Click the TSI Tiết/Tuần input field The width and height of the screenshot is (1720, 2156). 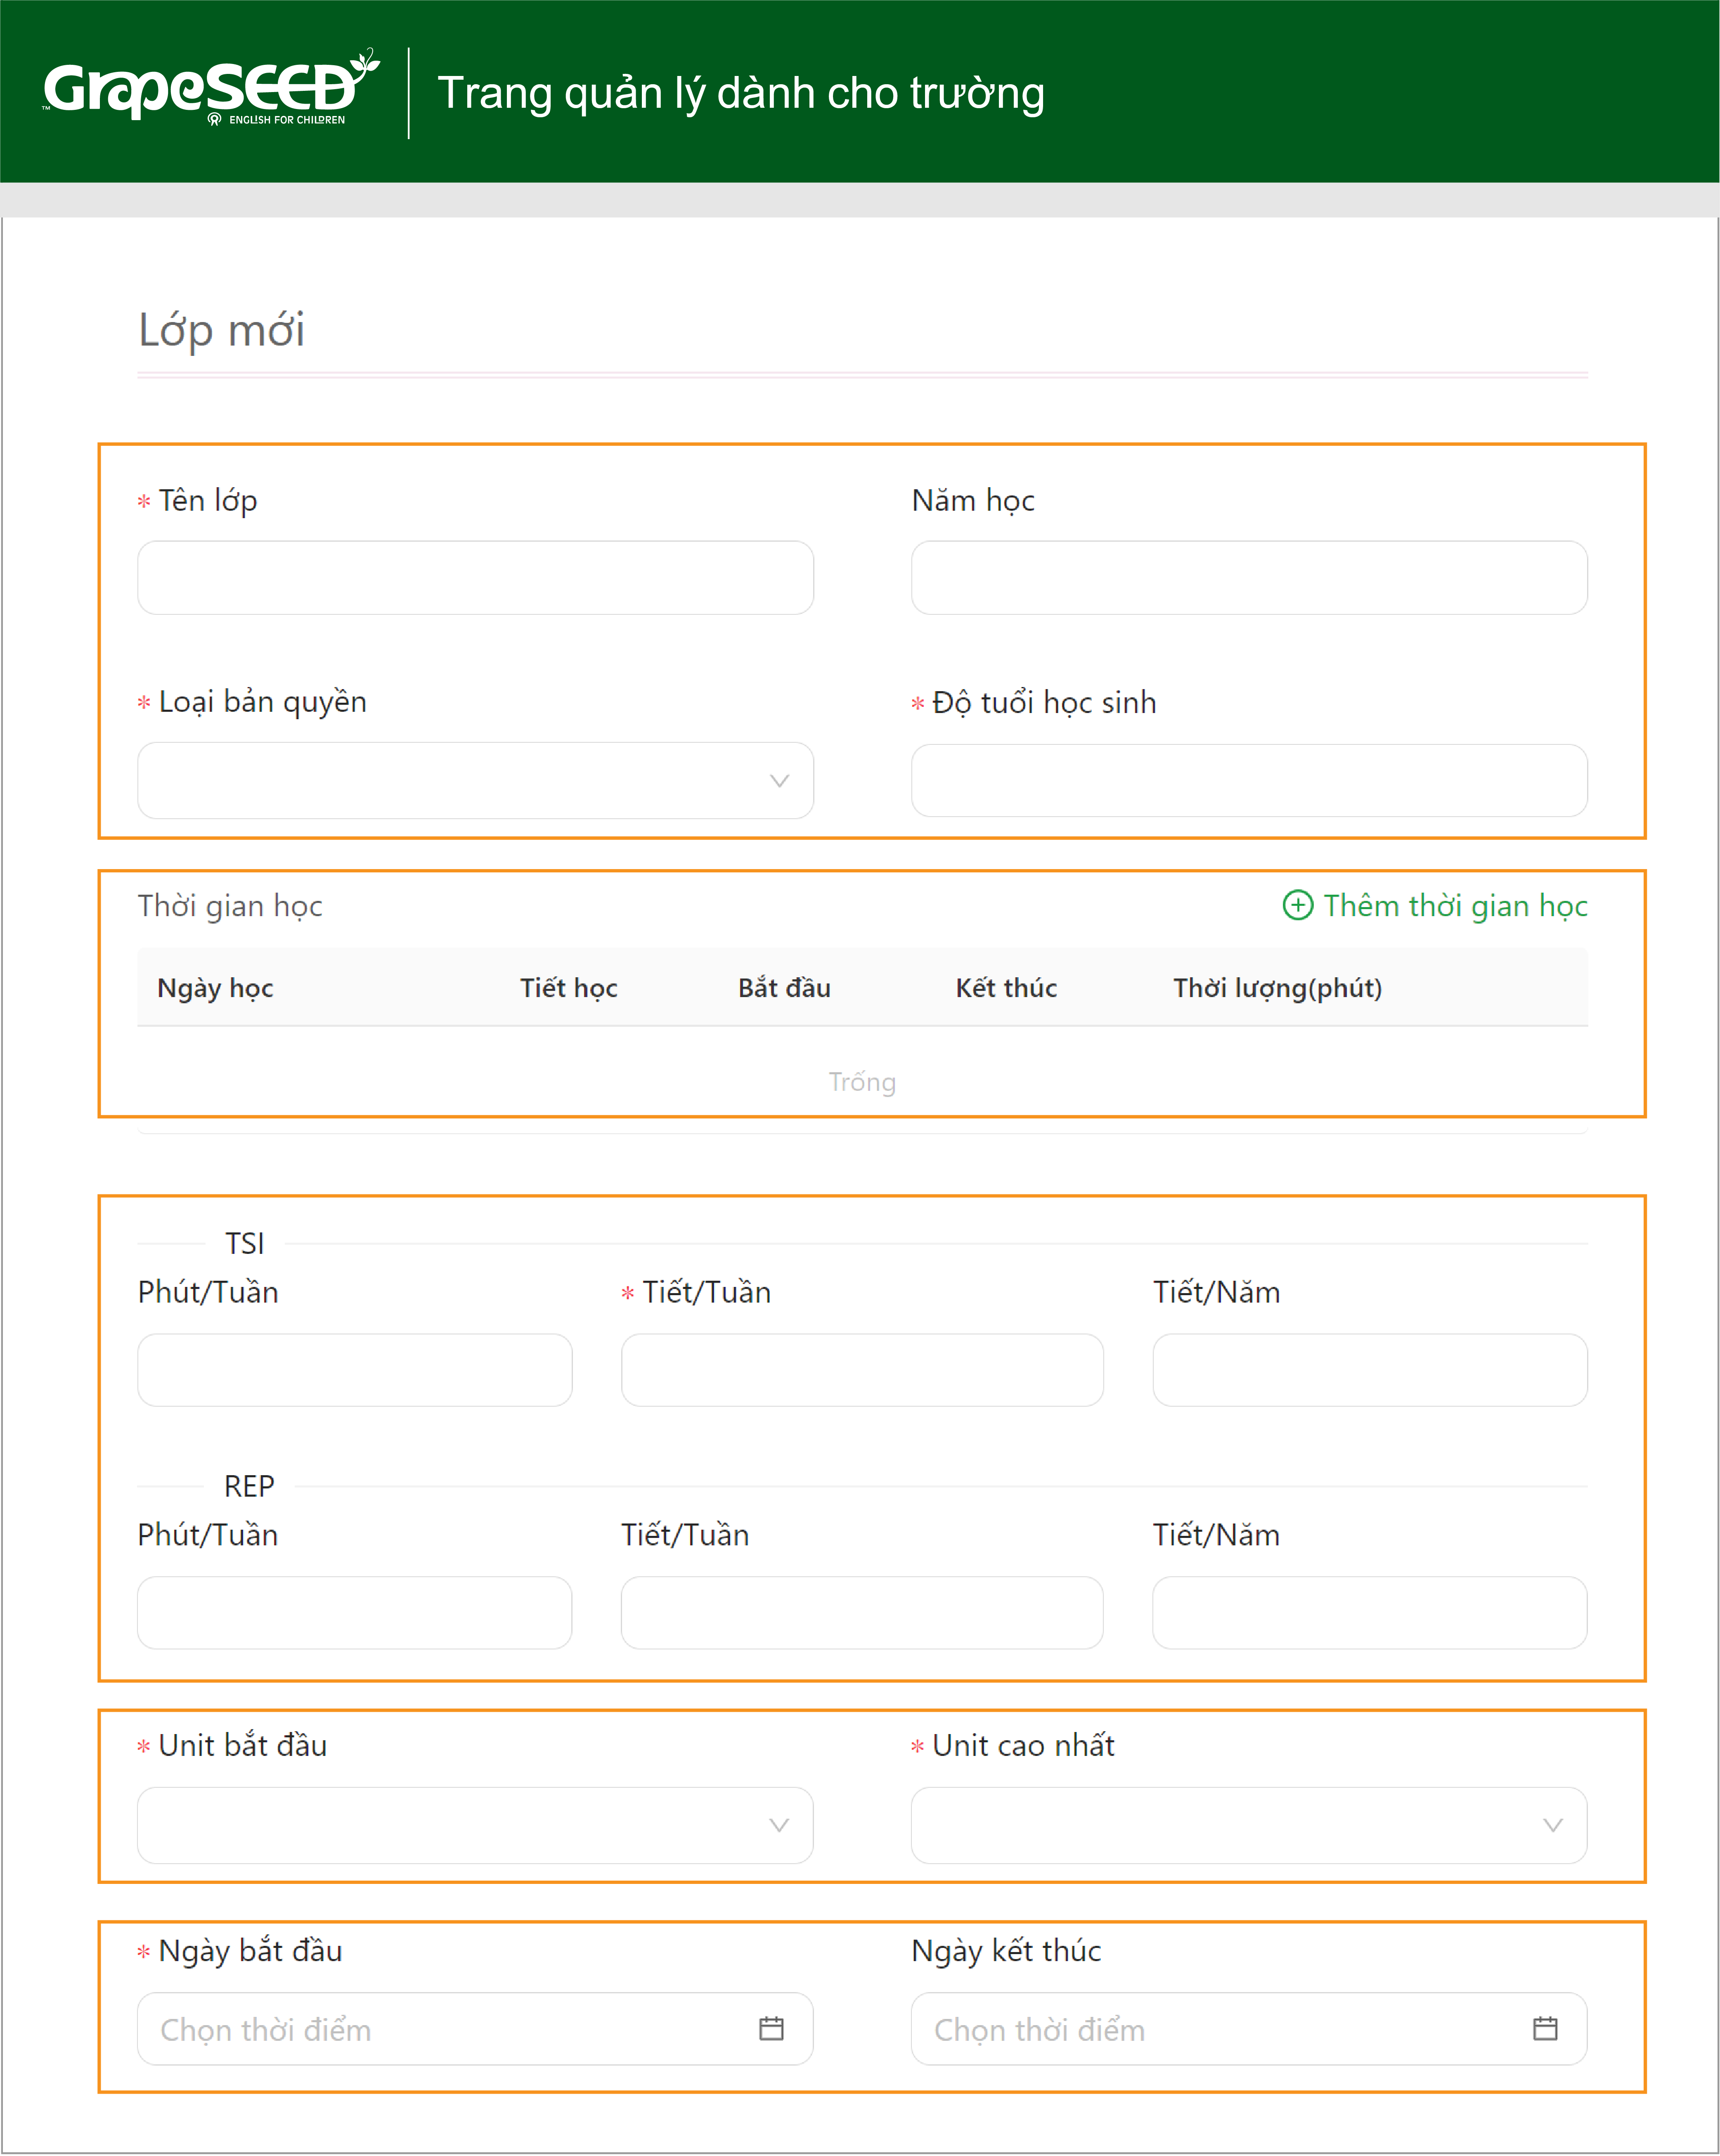click(862, 1370)
